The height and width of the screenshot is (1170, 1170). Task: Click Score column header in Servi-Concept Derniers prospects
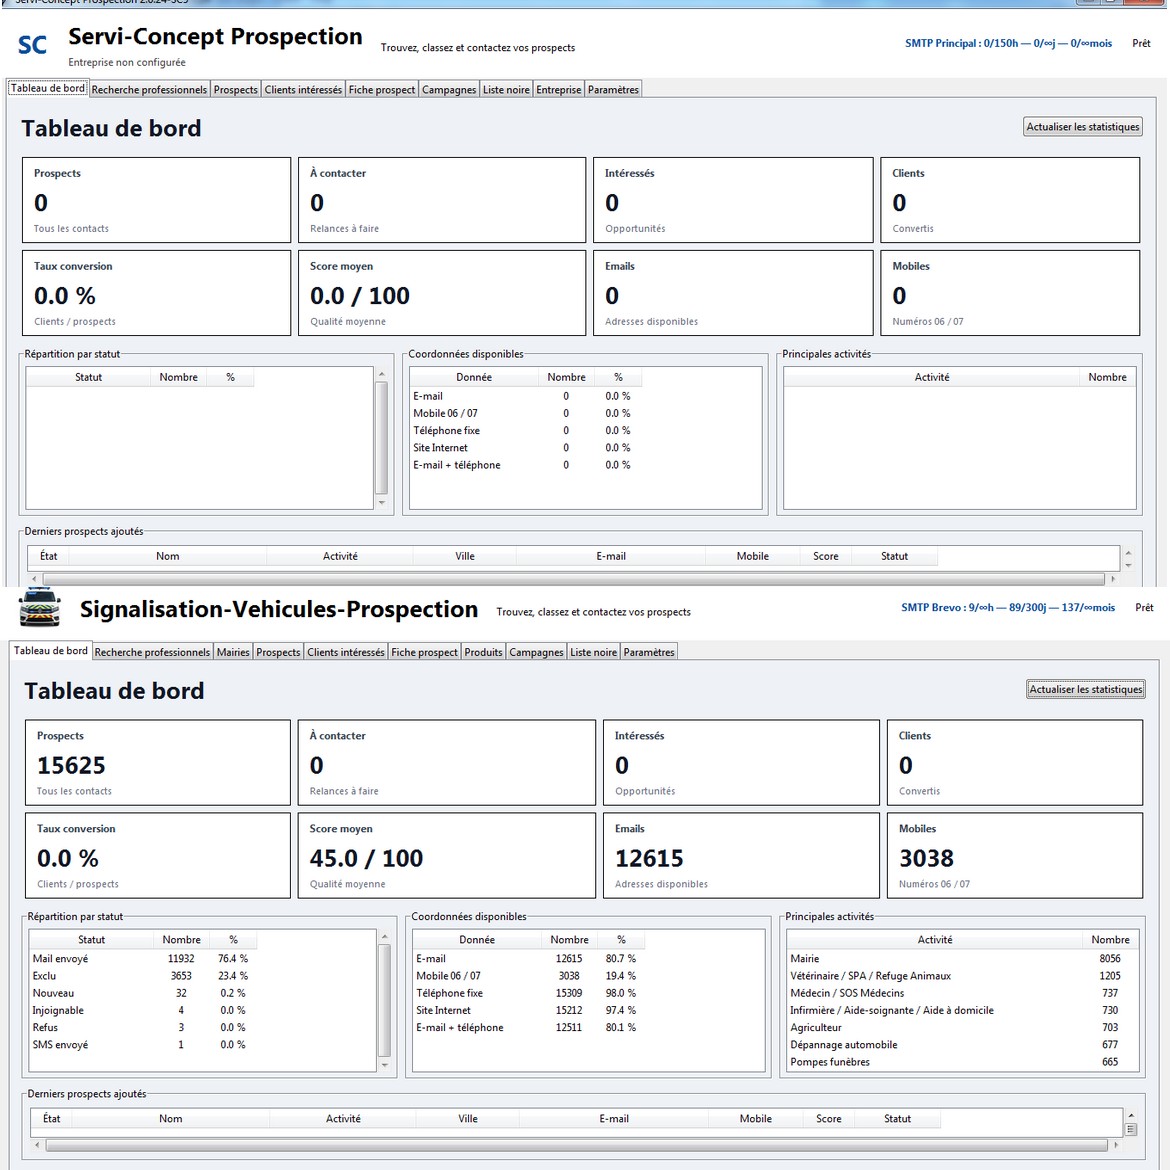coord(826,556)
